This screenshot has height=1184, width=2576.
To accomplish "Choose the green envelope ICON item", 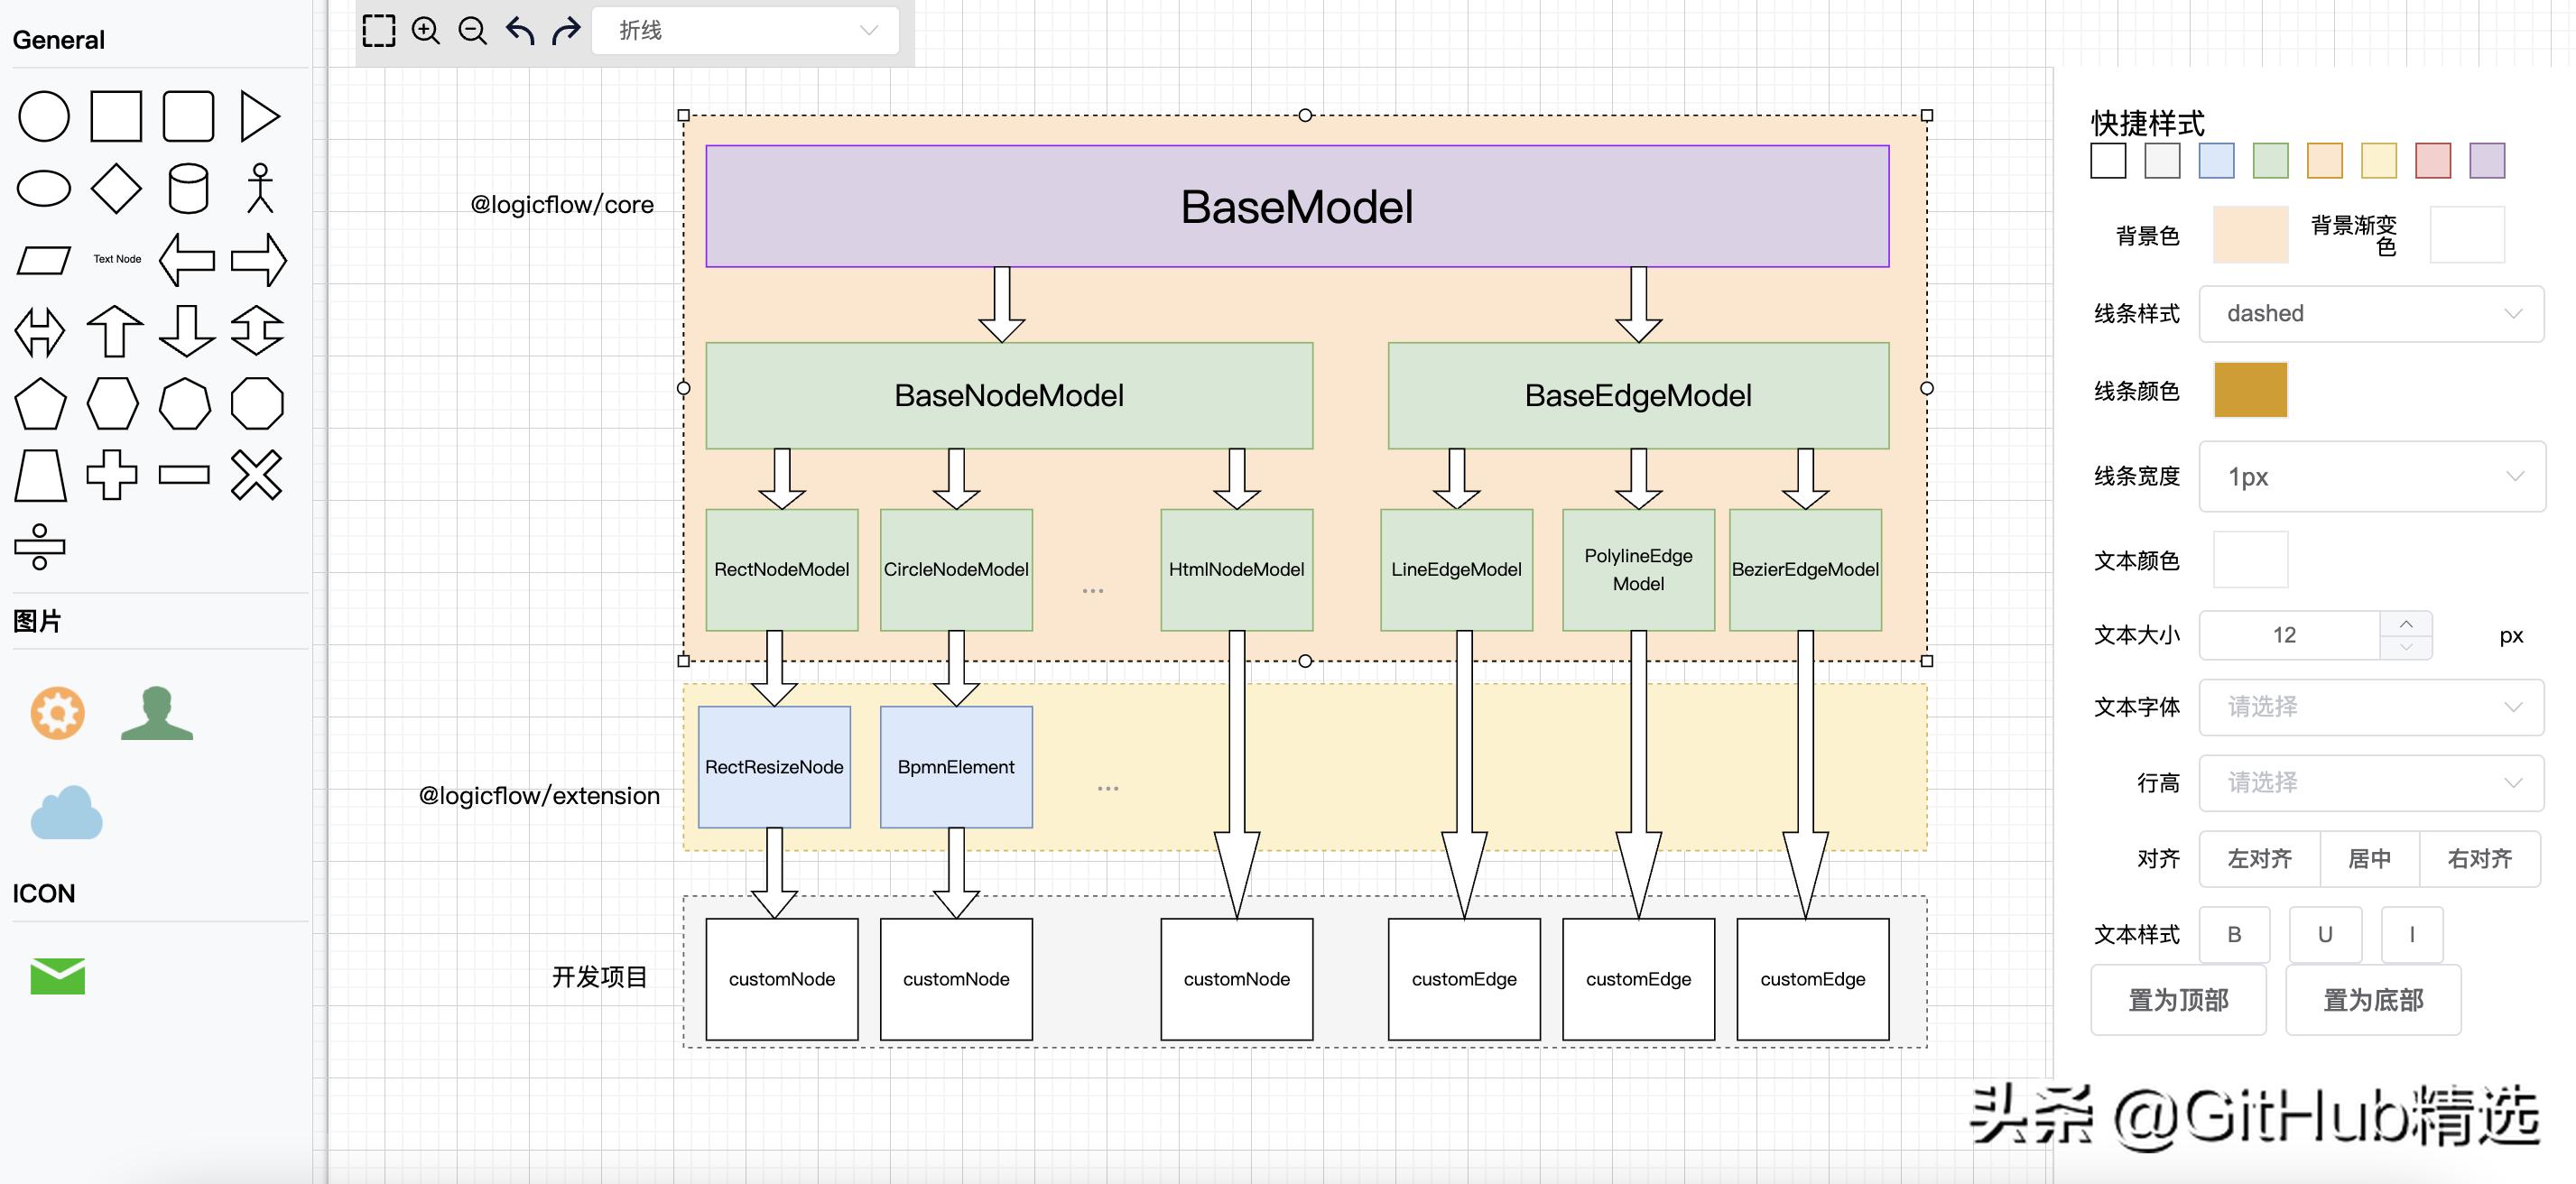I will click(58, 976).
